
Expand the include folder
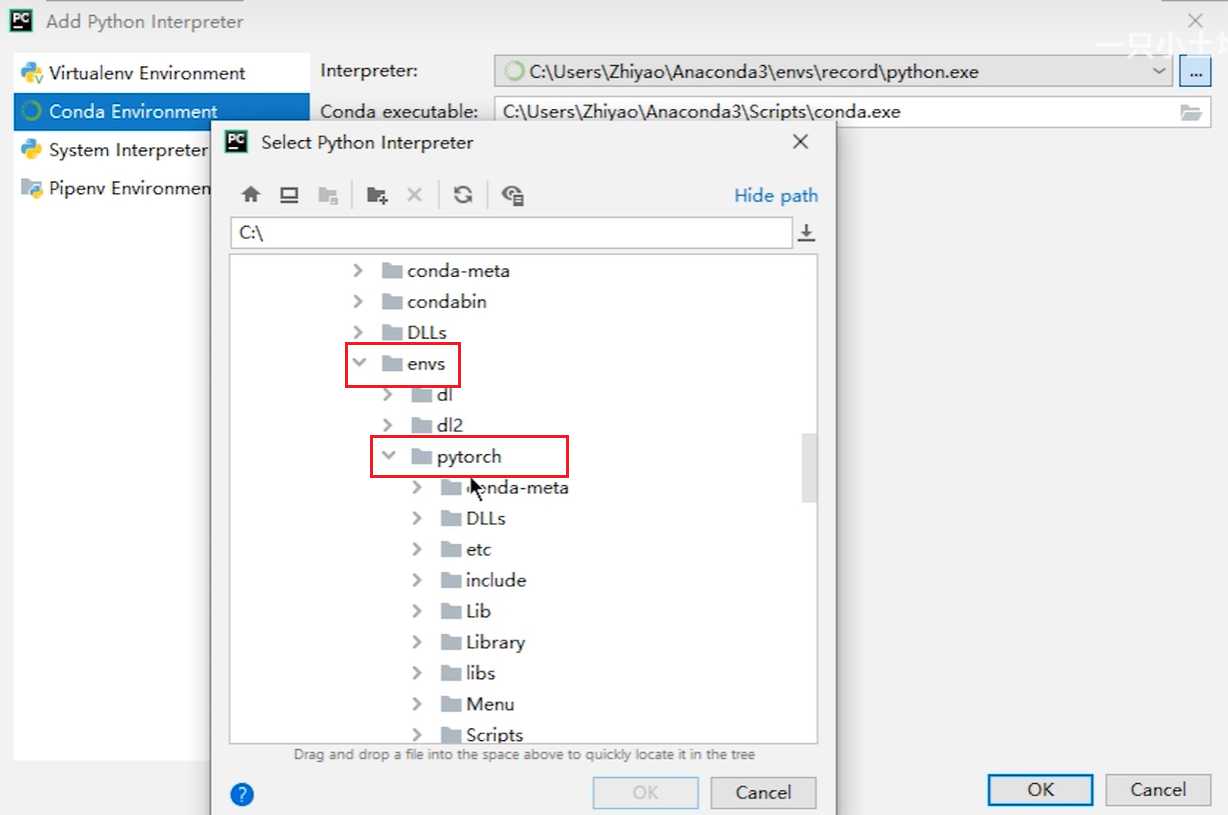[417, 581]
